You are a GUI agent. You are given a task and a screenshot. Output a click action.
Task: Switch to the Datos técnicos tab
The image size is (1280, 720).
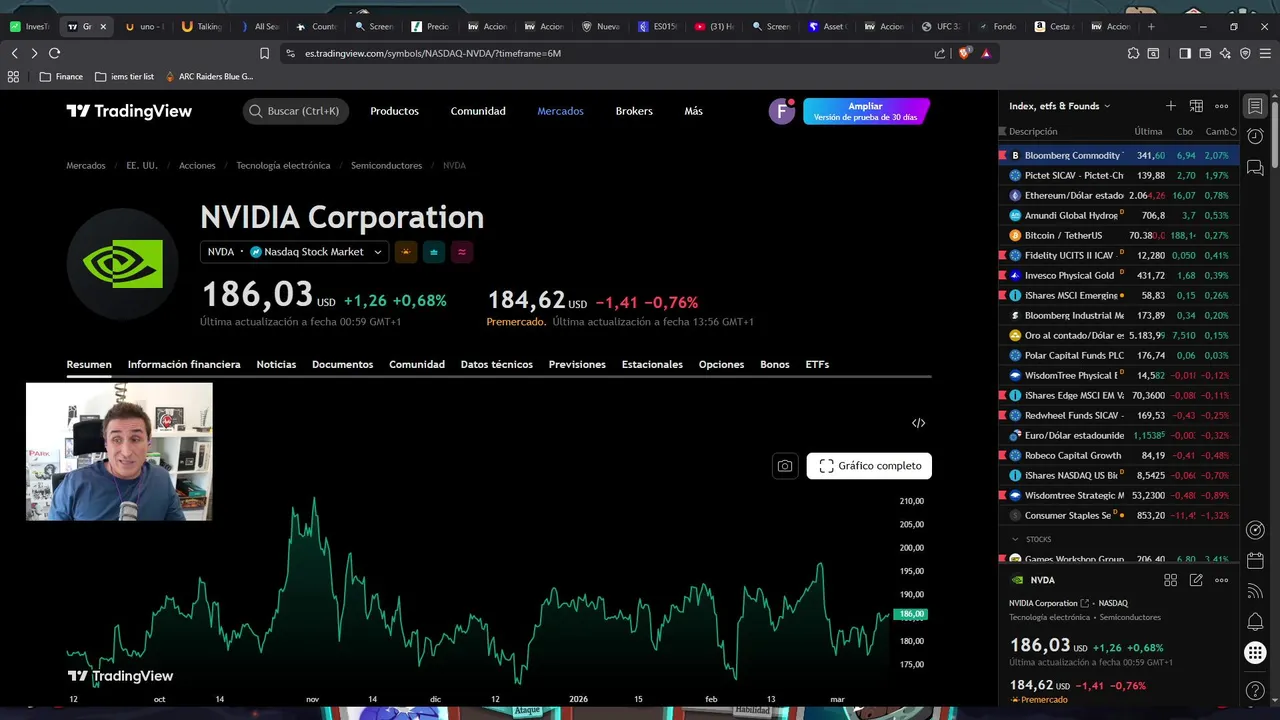(x=496, y=364)
